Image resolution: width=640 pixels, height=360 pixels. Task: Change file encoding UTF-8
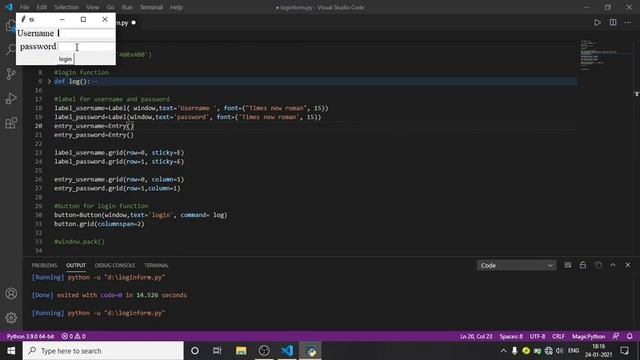537,336
